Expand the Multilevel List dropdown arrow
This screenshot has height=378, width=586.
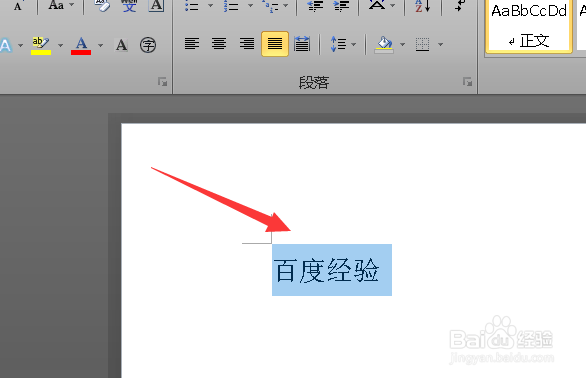[286, 5]
